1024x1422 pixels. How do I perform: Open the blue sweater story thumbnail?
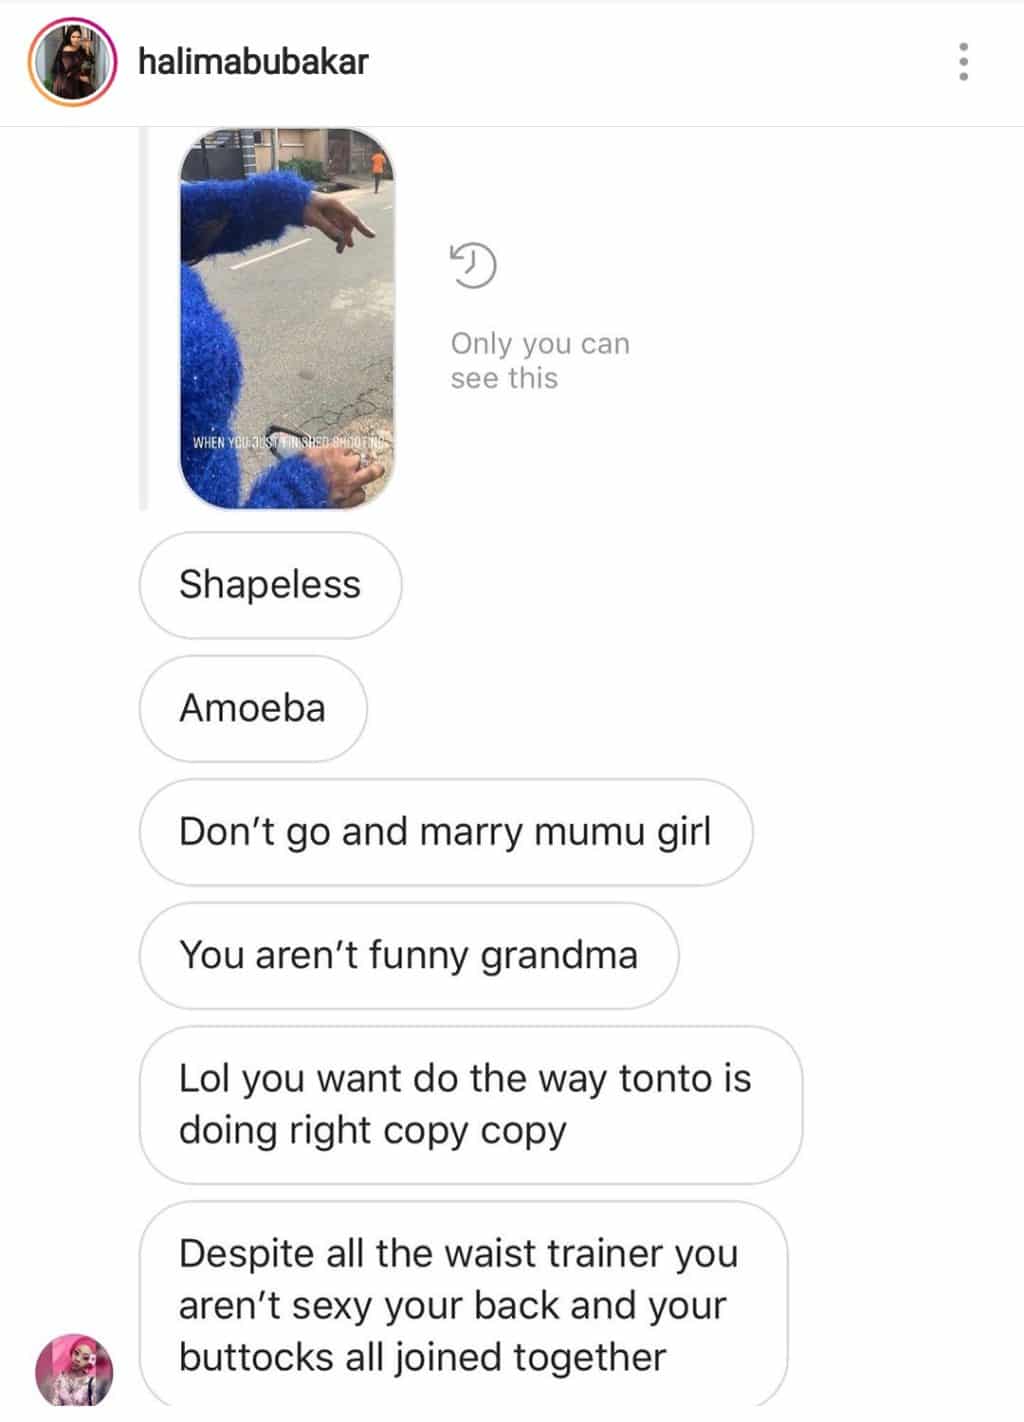[287, 318]
